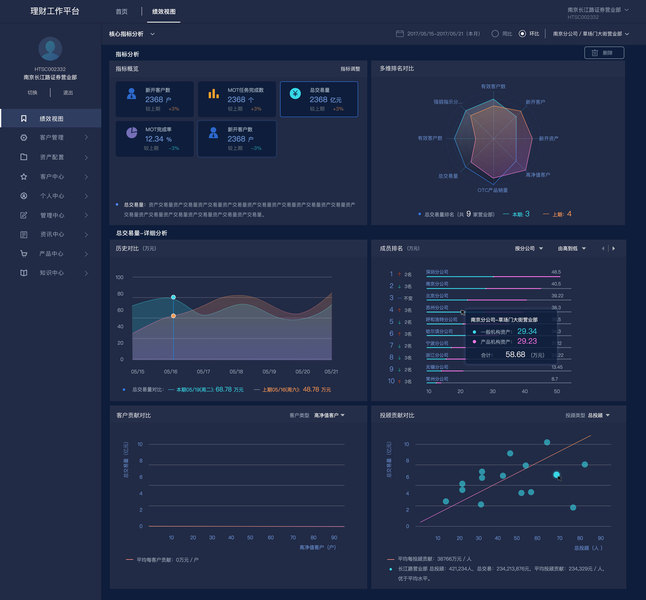Screen dimensions: 646x600
Task: Click the orange data point on 05/16 line chart
Action: 173,316
